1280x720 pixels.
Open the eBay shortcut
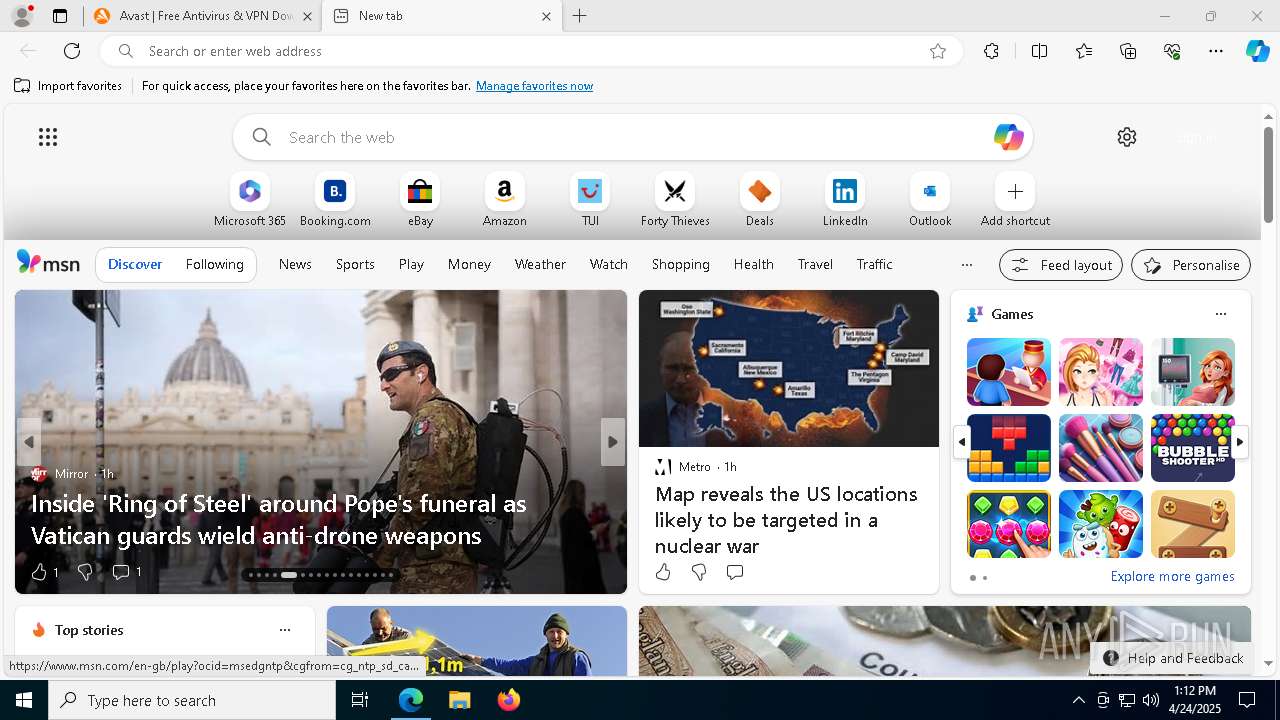click(x=420, y=200)
